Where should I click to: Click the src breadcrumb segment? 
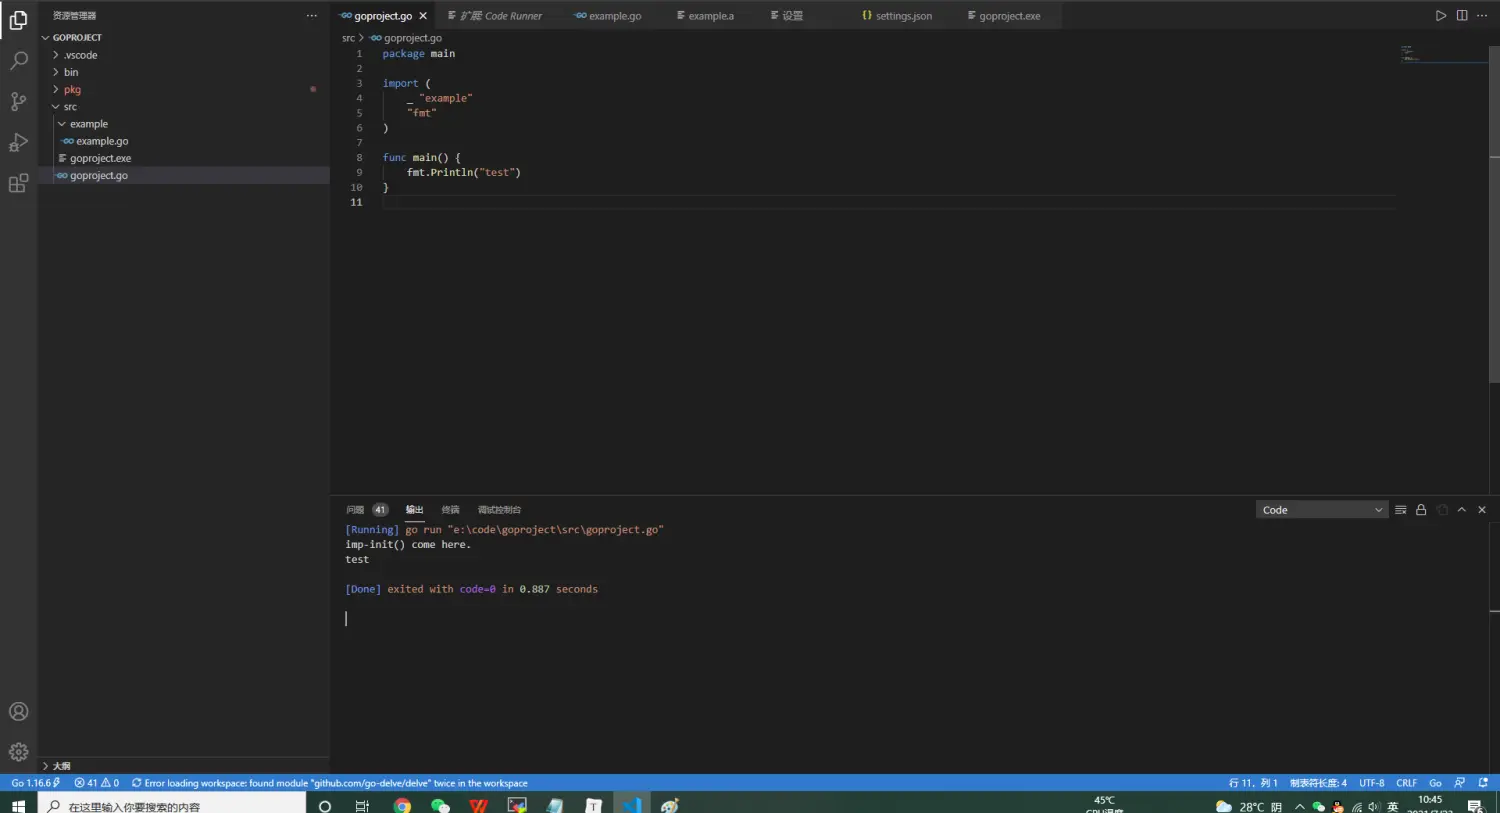(x=348, y=38)
